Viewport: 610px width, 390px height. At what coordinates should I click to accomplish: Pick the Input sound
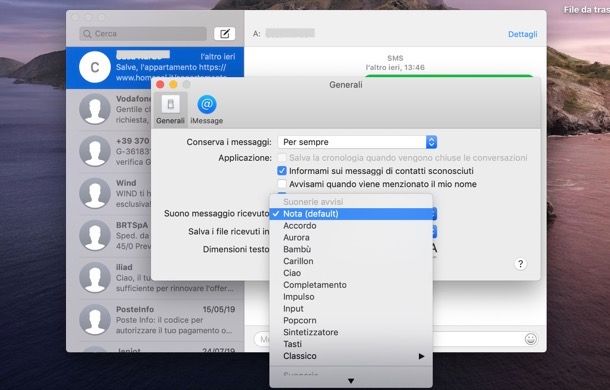[351, 309]
